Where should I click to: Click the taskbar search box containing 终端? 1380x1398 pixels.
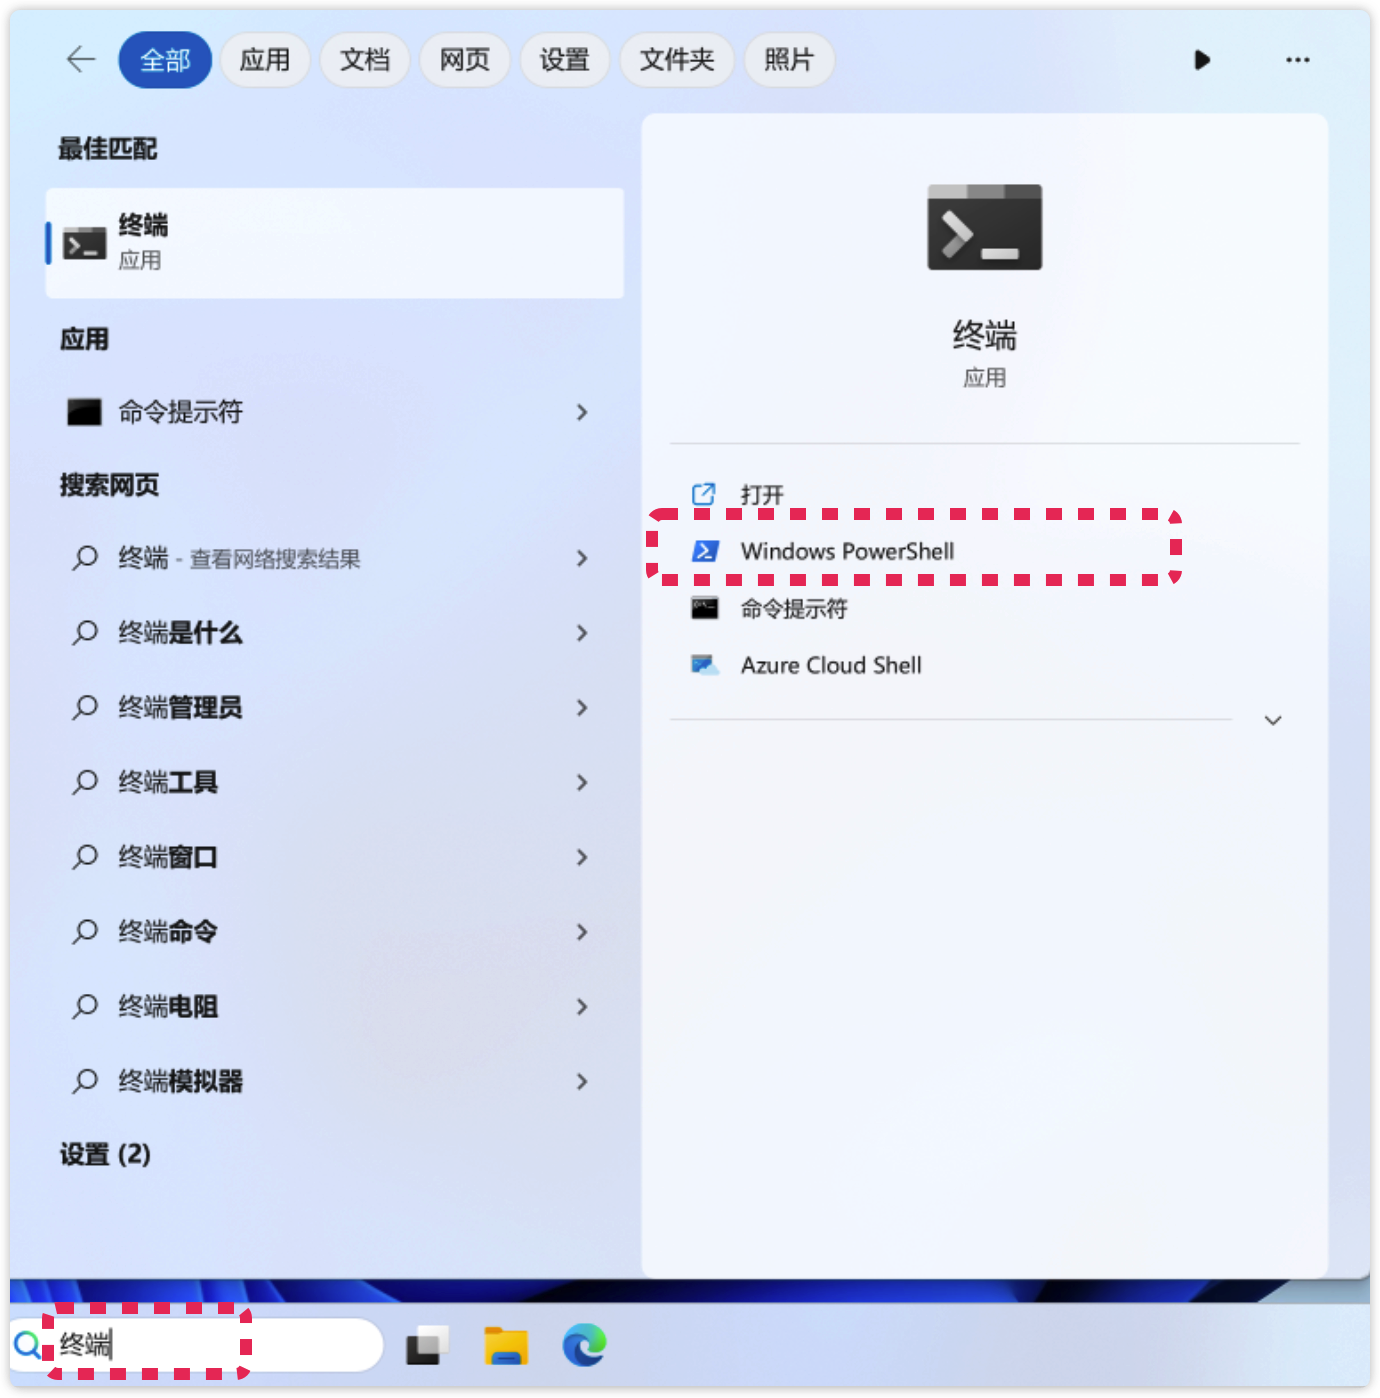pyautogui.click(x=197, y=1345)
